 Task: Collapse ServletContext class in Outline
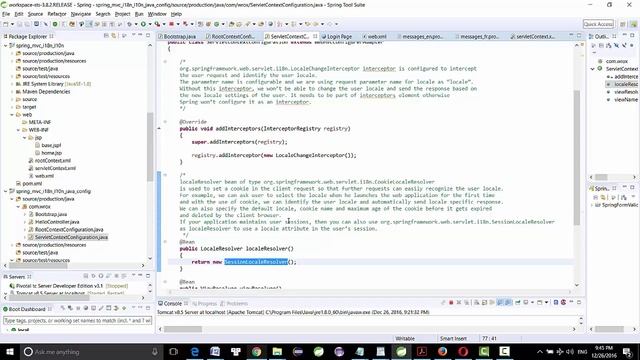(x=593, y=69)
